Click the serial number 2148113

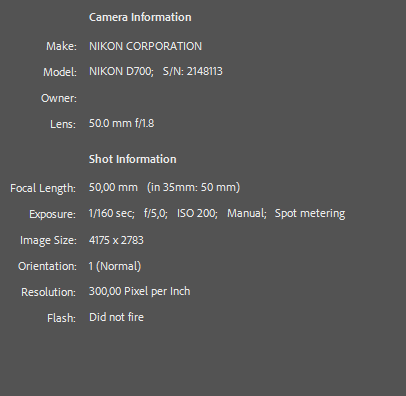pyautogui.click(x=204, y=71)
